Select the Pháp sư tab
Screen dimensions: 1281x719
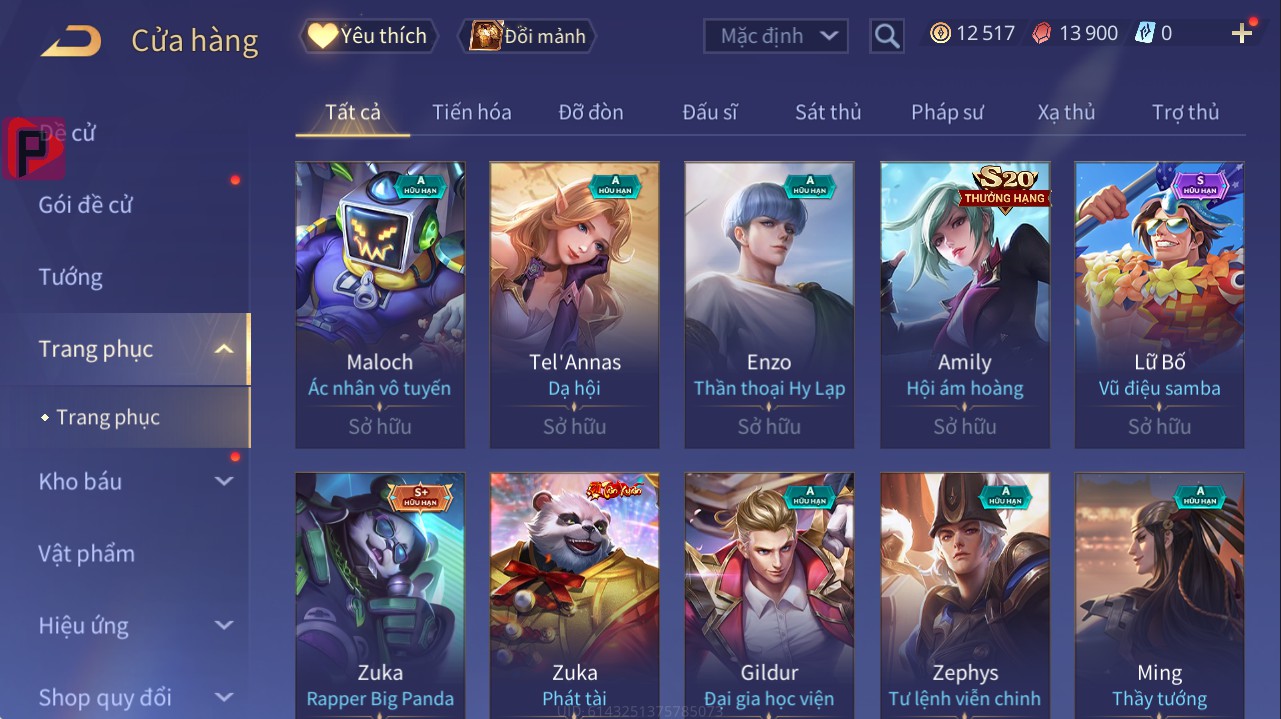click(x=947, y=112)
